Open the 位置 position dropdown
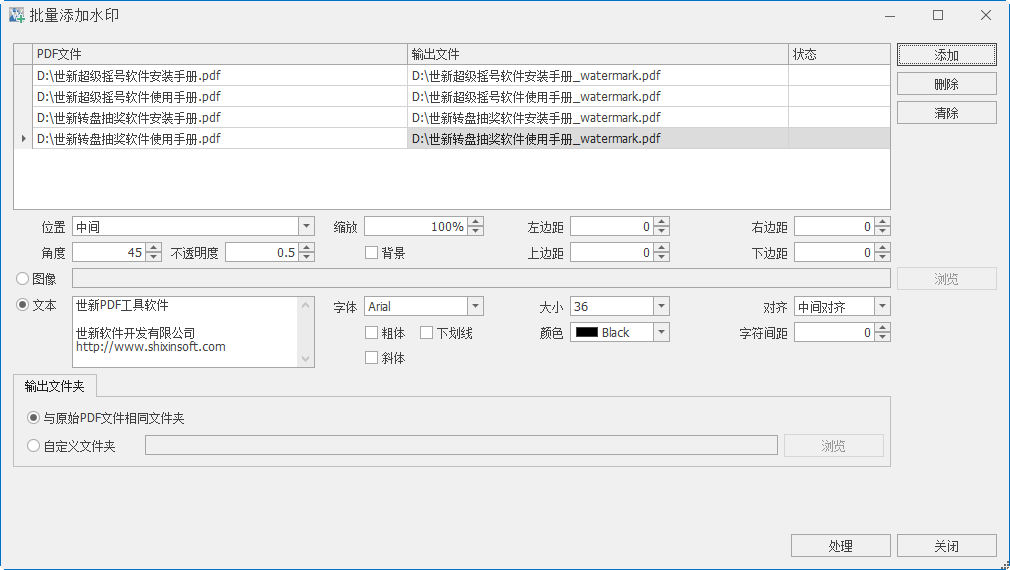The width and height of the screenshot is (1010, 570). 307,226
